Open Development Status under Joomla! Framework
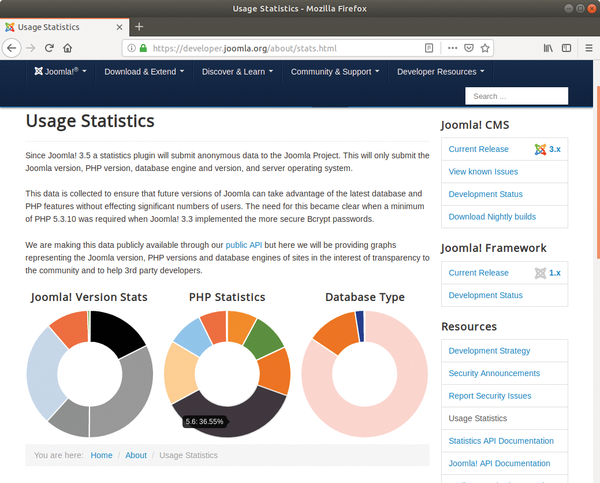Viewport: 600px width, 483px height. pos(485,295)
